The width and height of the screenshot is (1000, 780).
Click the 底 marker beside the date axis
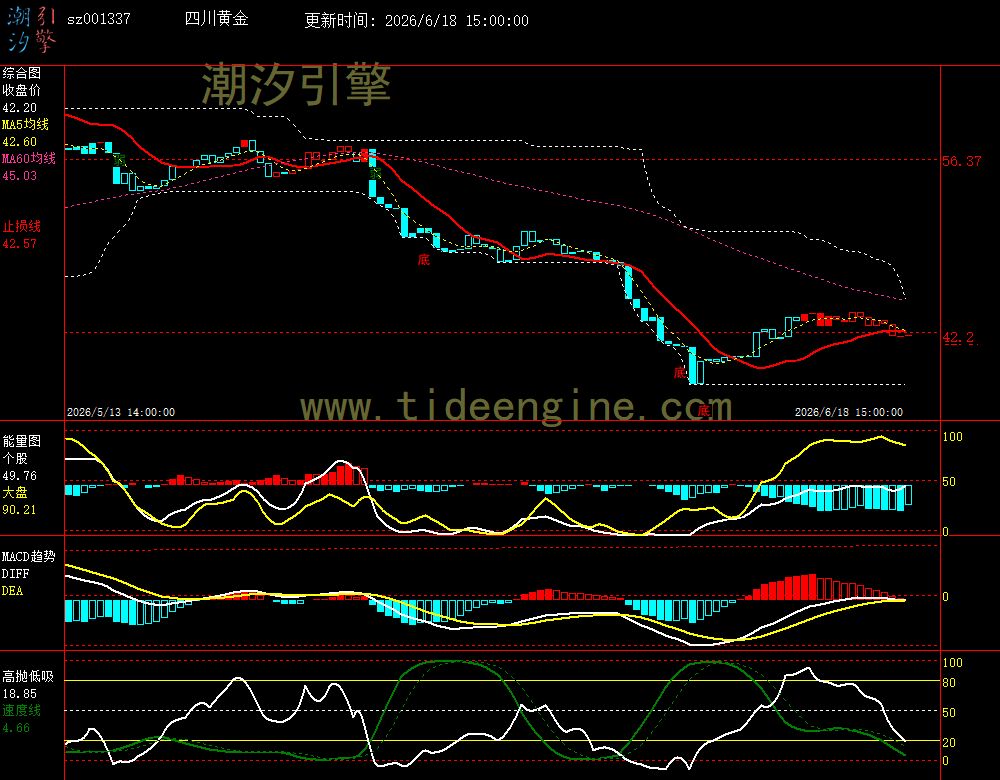703,410
